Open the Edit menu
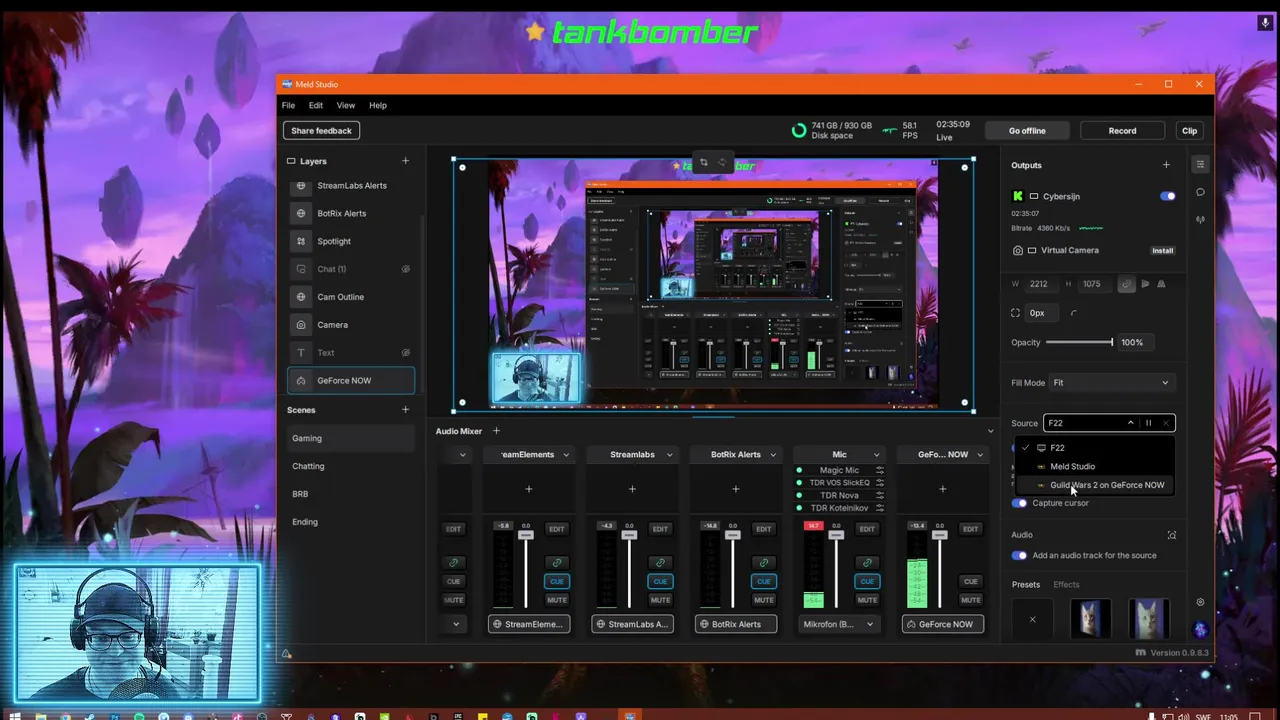Viewport: 1280px width, 720px height. coord(316,105)
